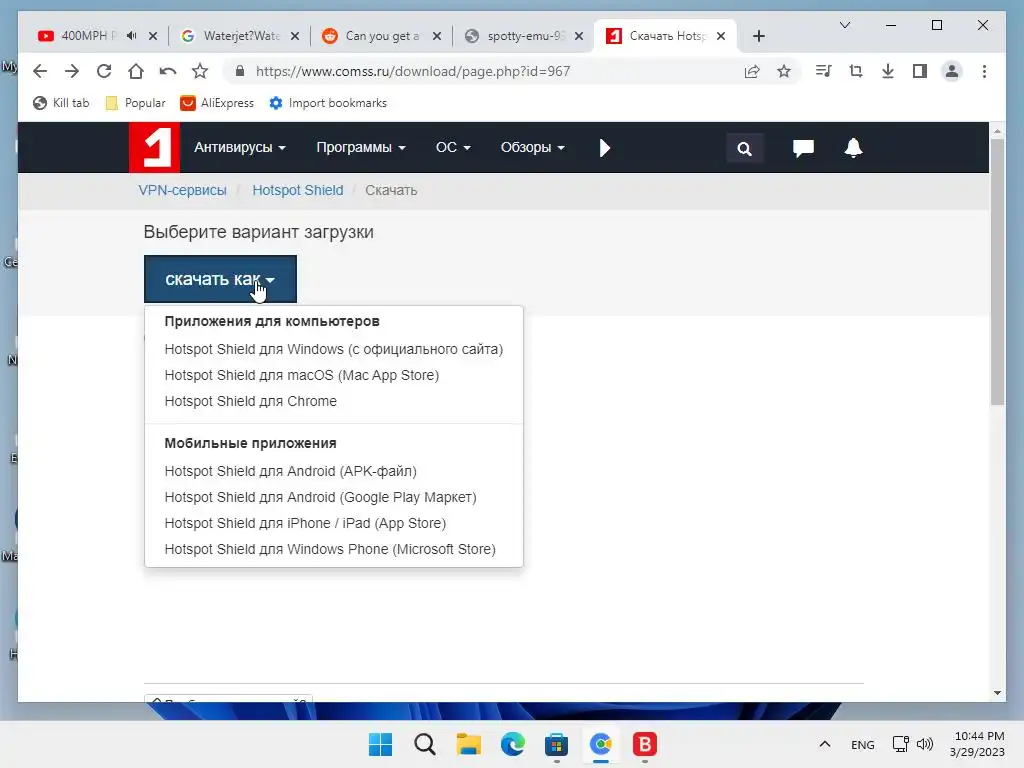
Task: Show hidden system tray icons
Action: 825,744
